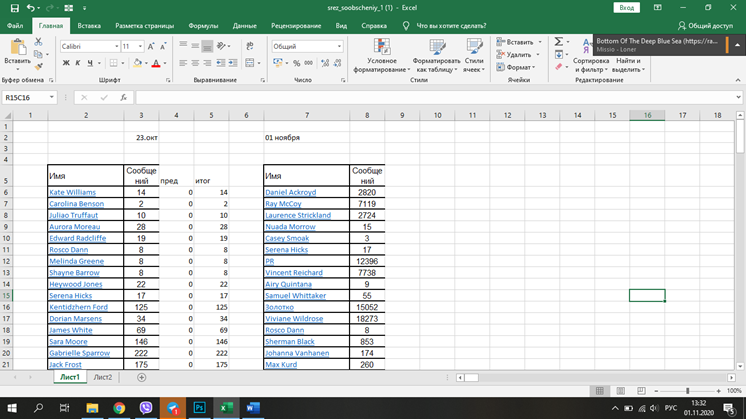Open the Daniel Ackroyd link
Image resolution: width=747 pixels, height=420 pixels.
291,192
